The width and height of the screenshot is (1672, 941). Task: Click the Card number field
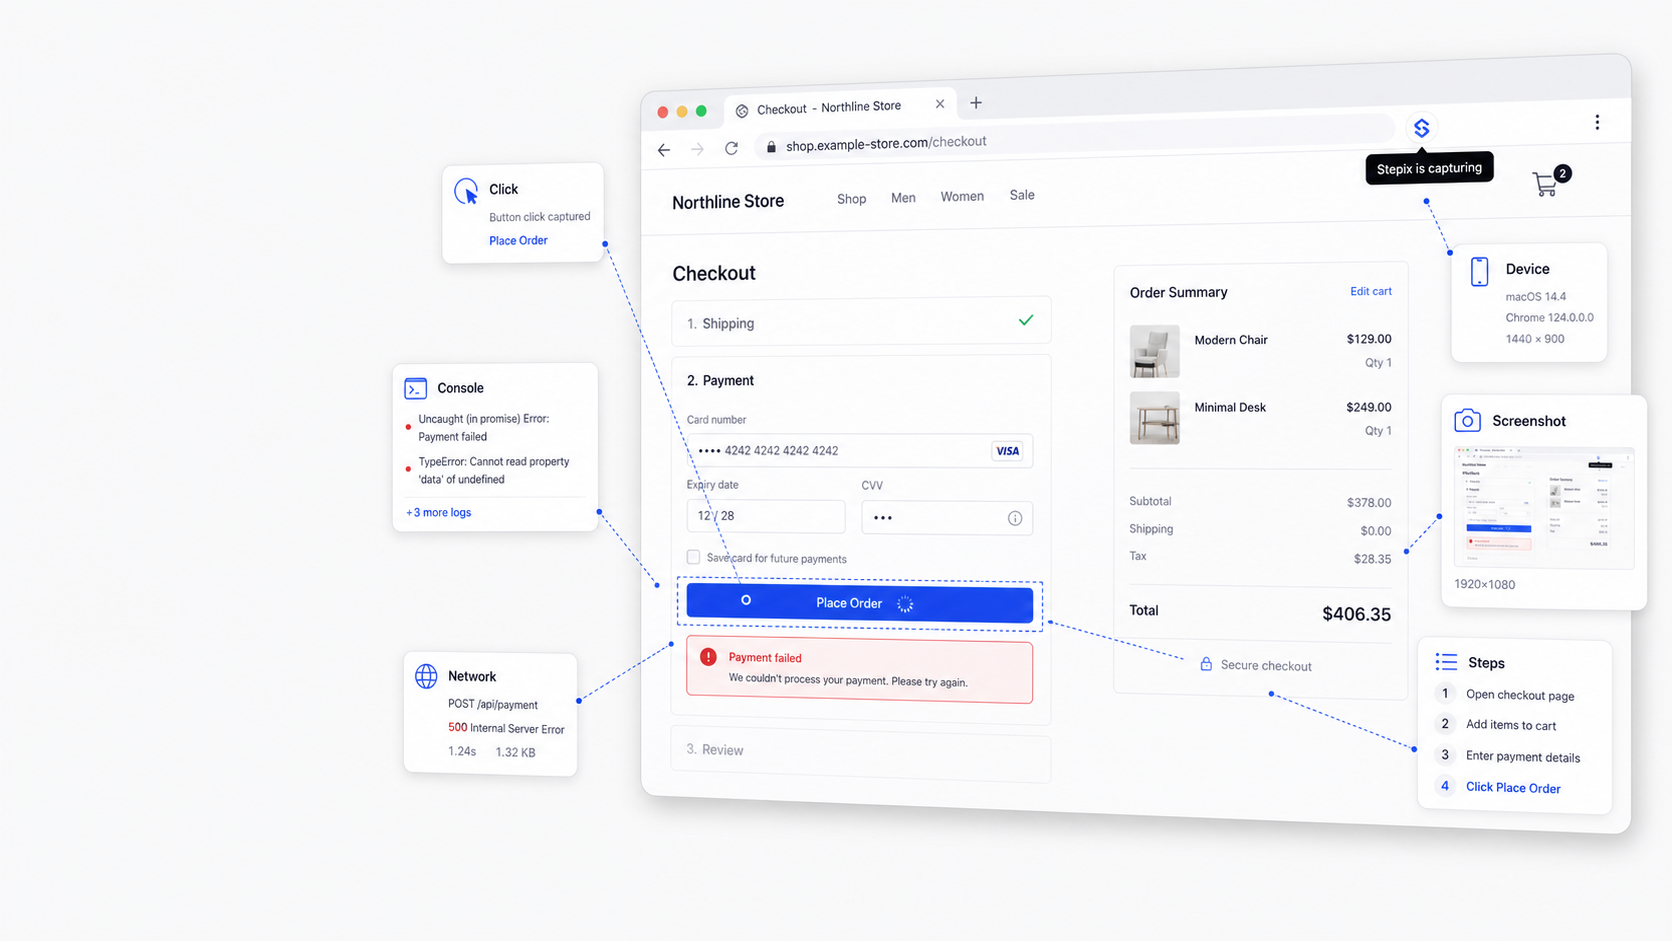(859, 451)
